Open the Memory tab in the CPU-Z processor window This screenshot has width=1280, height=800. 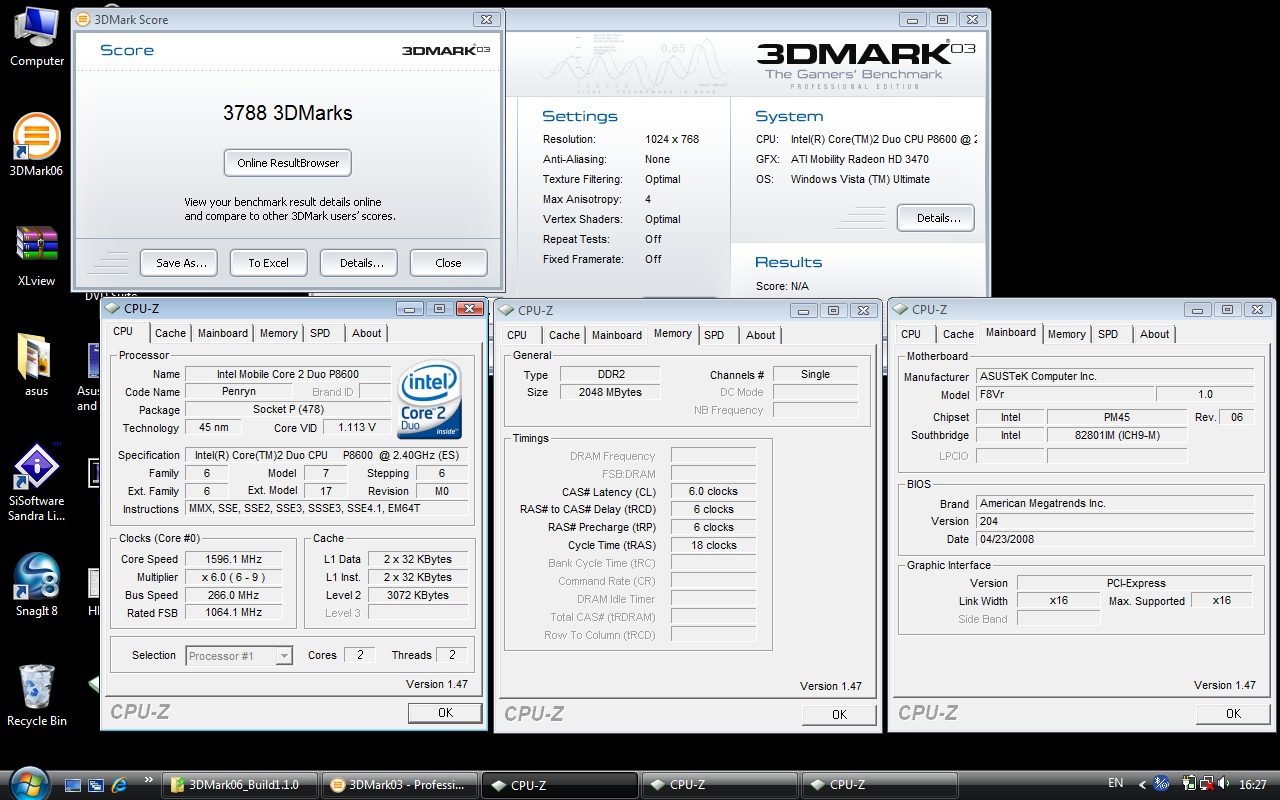278,333
